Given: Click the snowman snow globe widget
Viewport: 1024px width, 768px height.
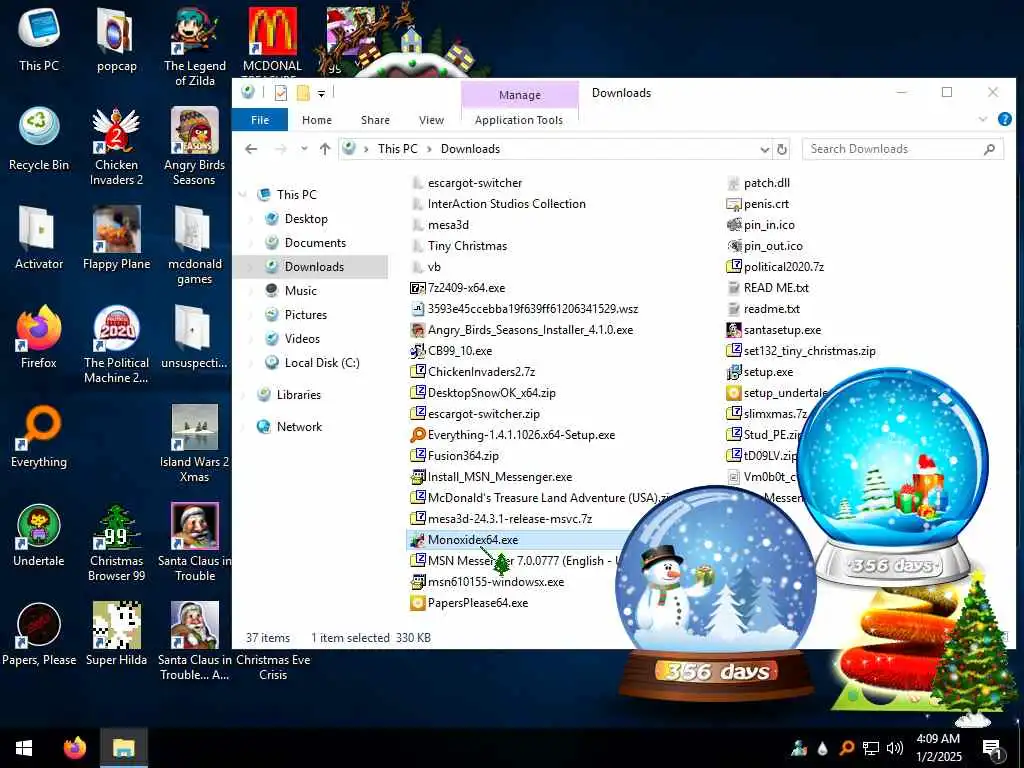Looking at the screenshot, I should coord(716,594).
